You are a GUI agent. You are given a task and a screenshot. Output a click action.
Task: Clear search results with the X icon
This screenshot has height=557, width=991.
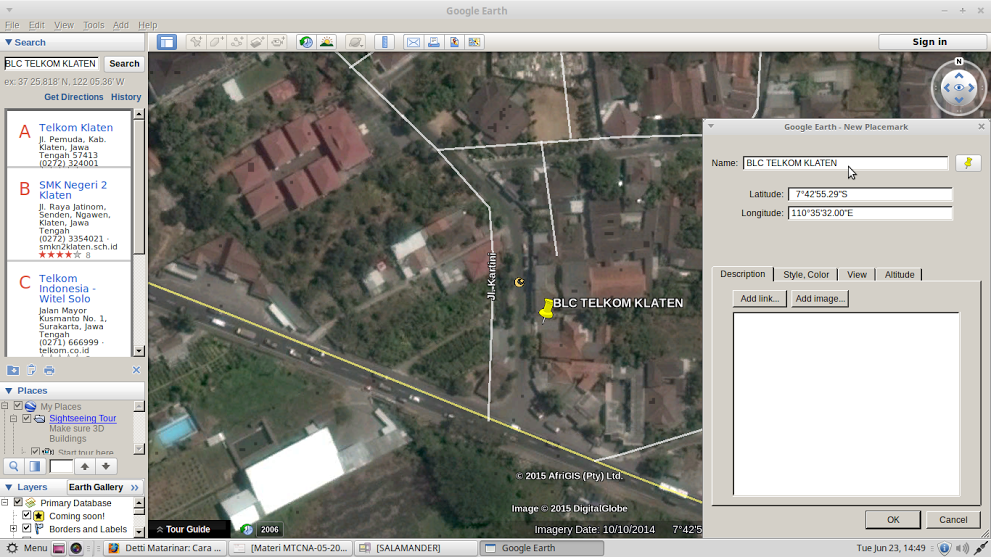137,370
